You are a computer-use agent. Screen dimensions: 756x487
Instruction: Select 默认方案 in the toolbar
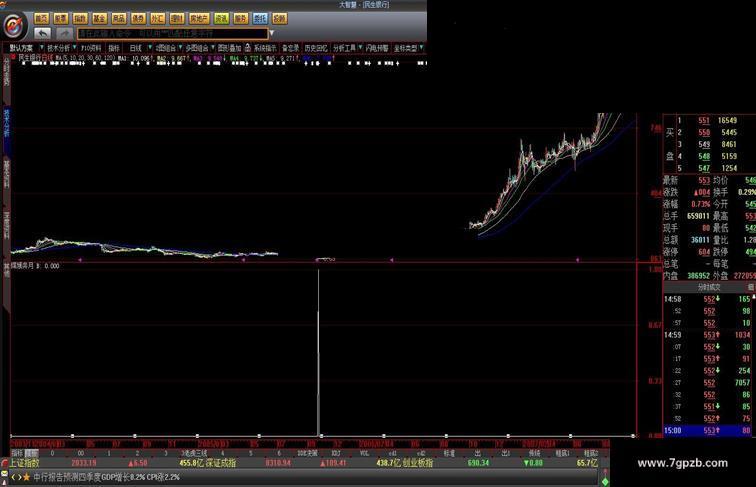(21, 48)
